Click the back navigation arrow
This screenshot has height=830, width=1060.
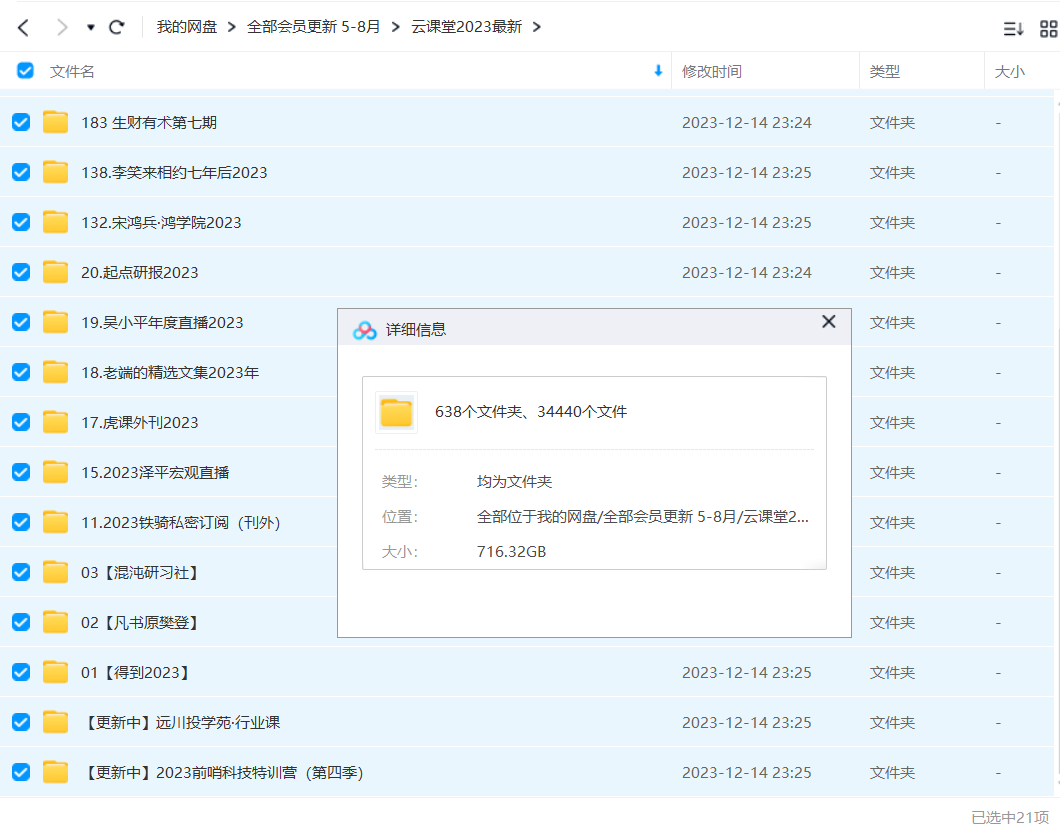23,27
